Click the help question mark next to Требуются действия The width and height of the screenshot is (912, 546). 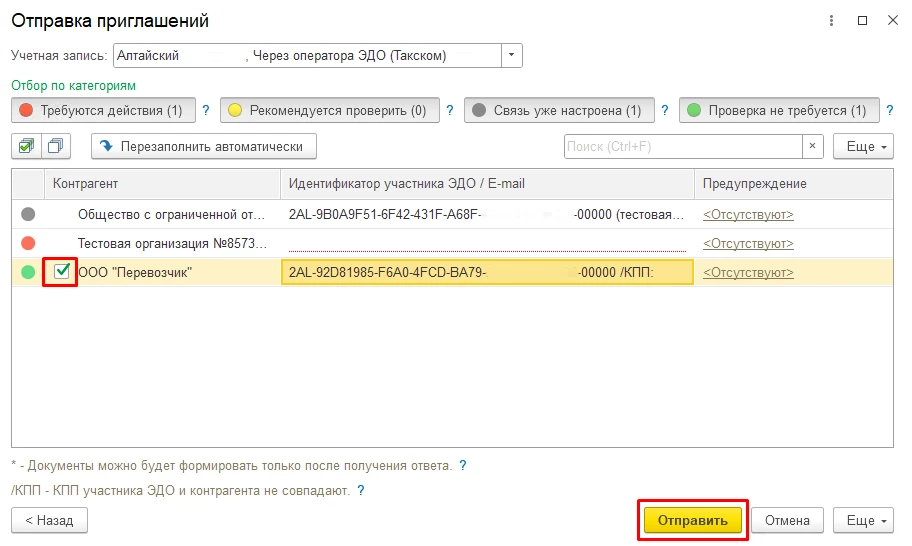click(205, 110)
